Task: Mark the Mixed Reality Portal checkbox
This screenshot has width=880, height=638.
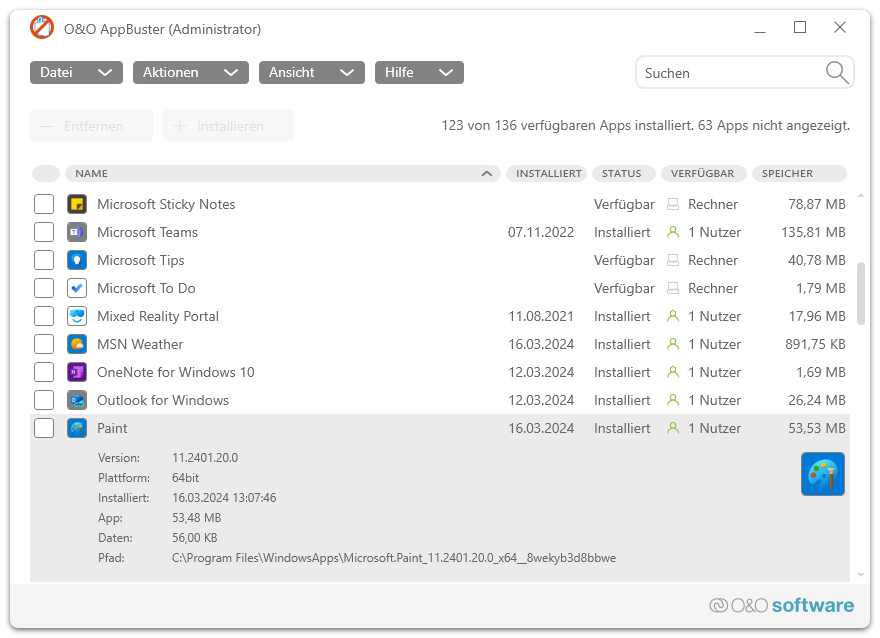Action: pos(44,316)
